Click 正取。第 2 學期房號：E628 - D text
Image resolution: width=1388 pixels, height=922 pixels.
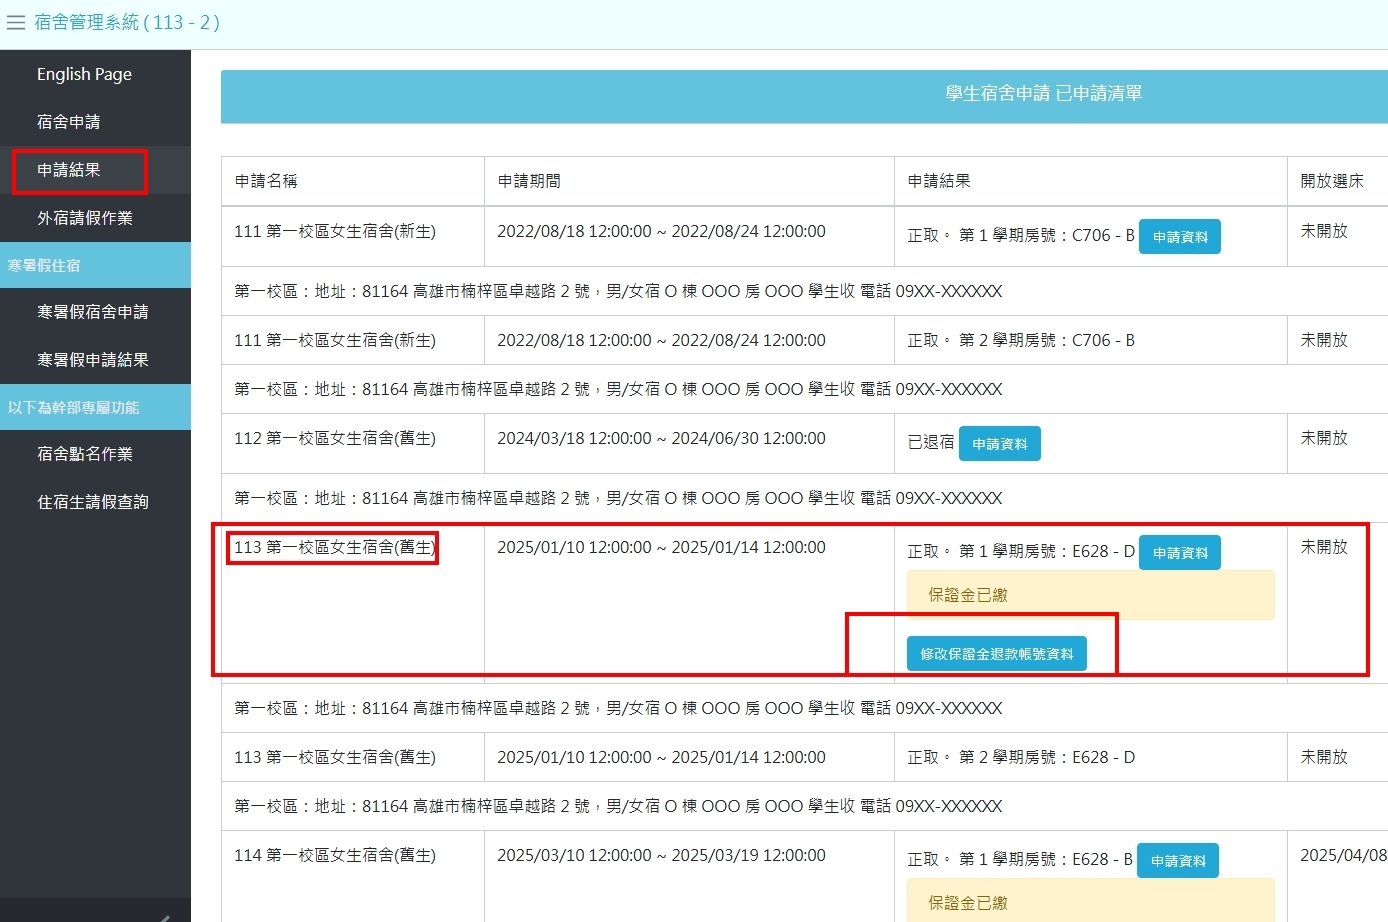(x=1021, y=757)
